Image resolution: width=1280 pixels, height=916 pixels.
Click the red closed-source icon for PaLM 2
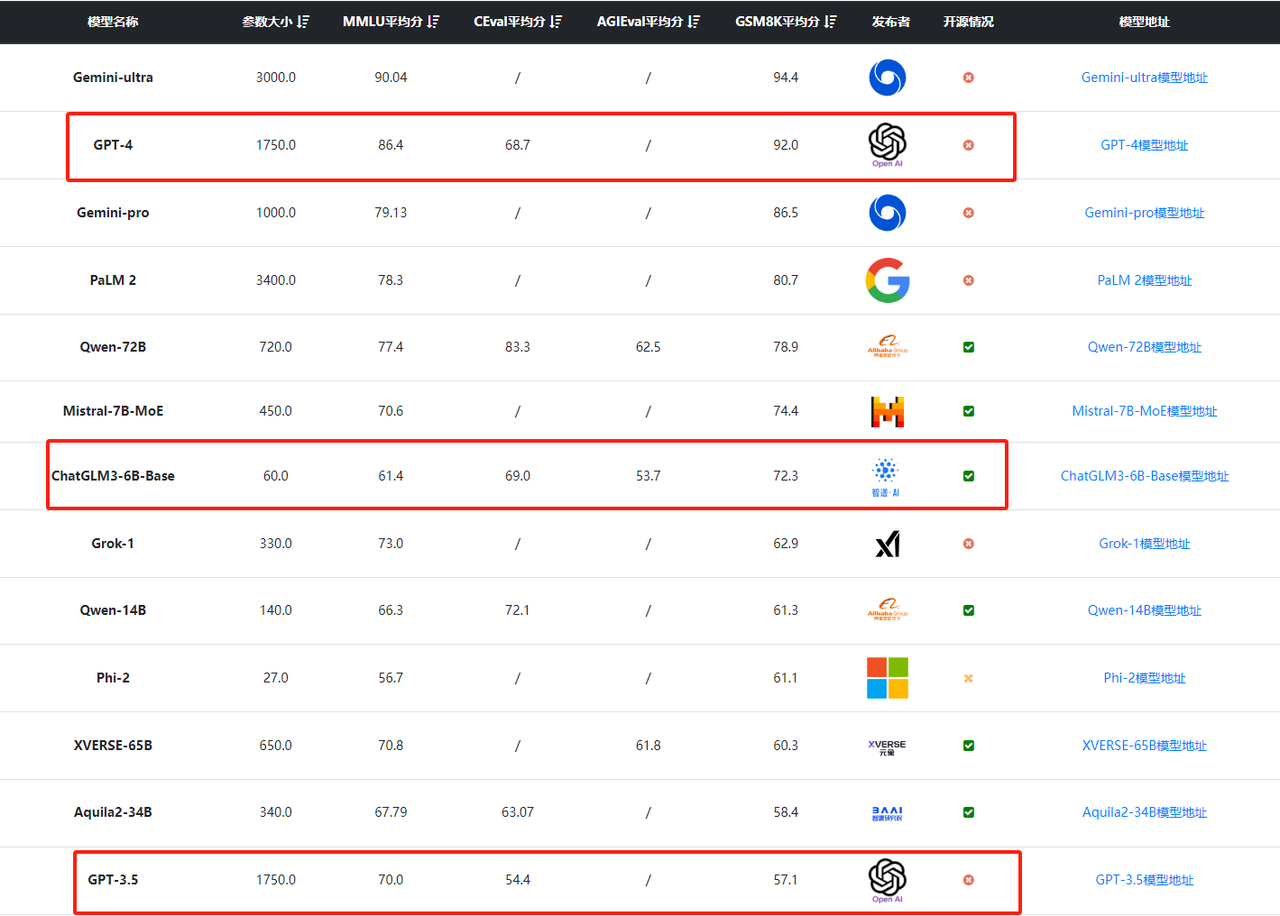(968, 280)
